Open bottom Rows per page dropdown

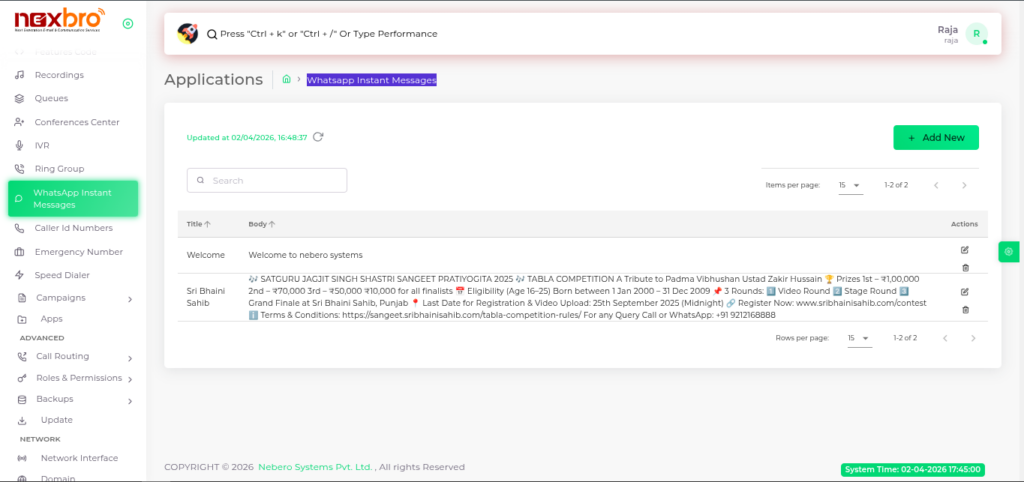click(x=859, y=338)
